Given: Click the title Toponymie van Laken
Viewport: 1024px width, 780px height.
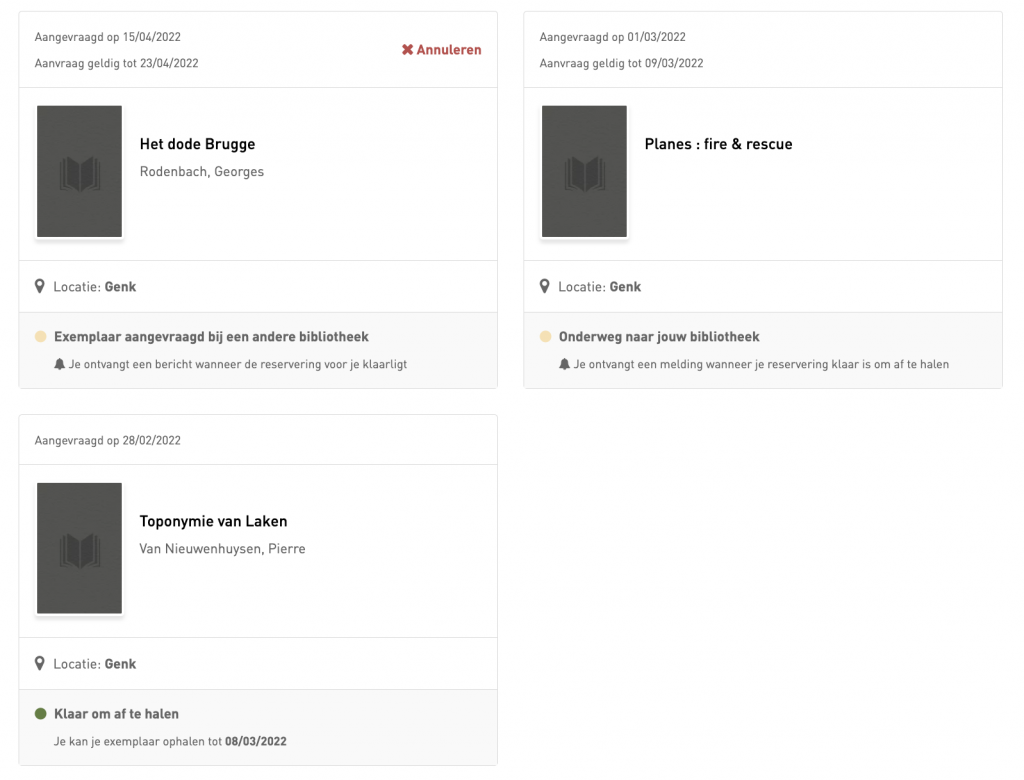Looking at the screenshot, I should pyautogui.click(x=213, y=521).
